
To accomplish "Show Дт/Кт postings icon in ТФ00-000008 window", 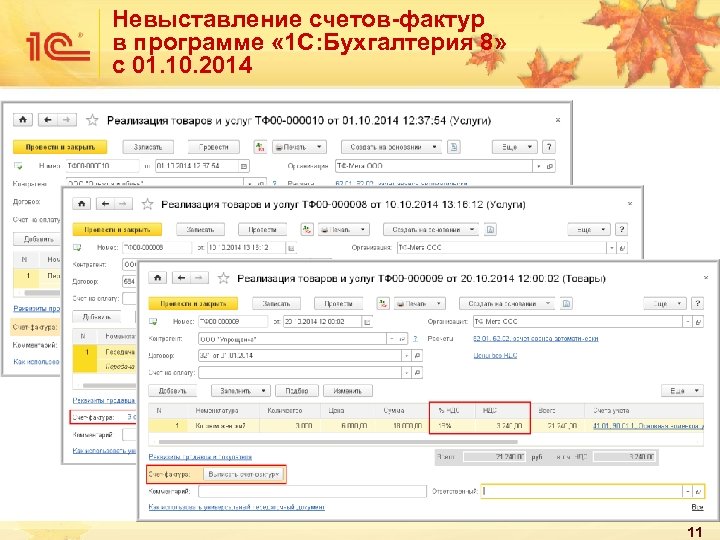I will (x=307, y=229).
